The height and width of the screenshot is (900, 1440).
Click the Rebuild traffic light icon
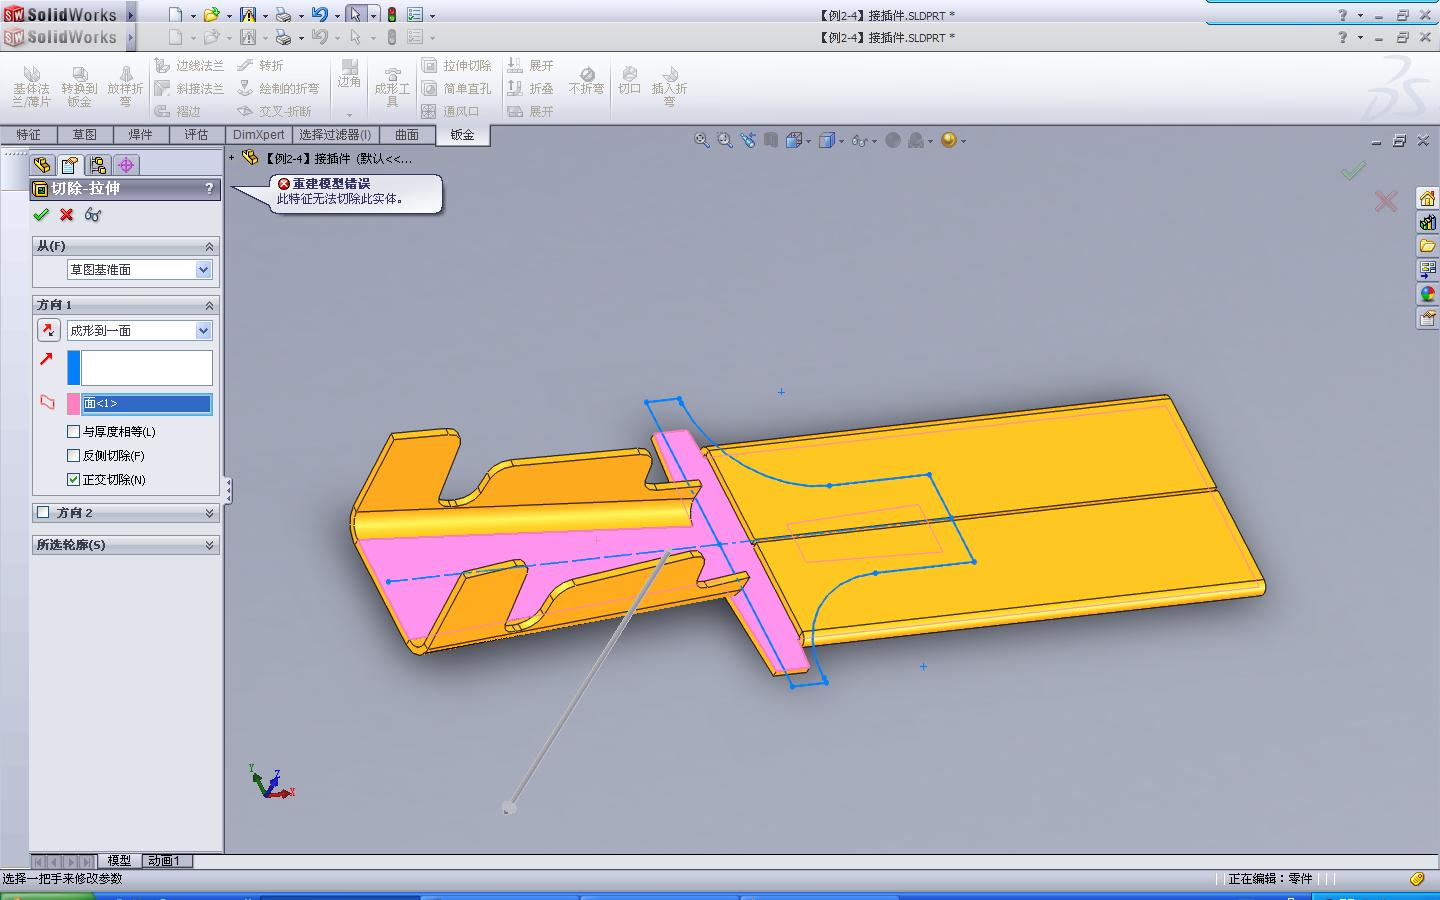(x=392, y=15)
